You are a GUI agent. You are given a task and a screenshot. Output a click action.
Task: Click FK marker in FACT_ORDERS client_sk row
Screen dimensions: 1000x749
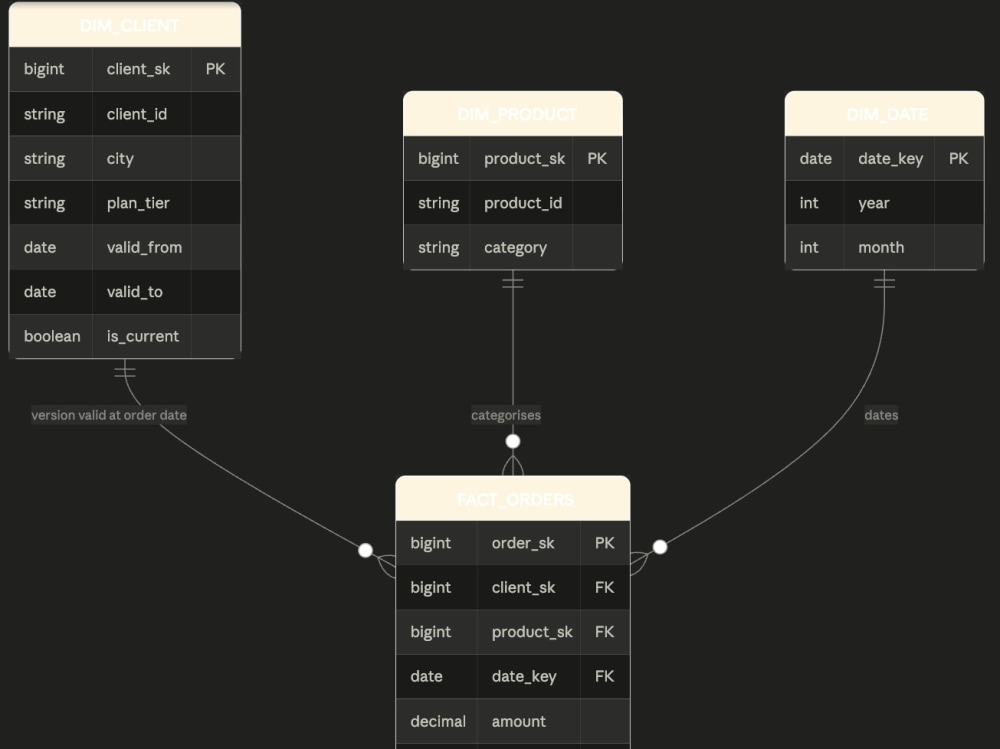click(x=605, y=588)
